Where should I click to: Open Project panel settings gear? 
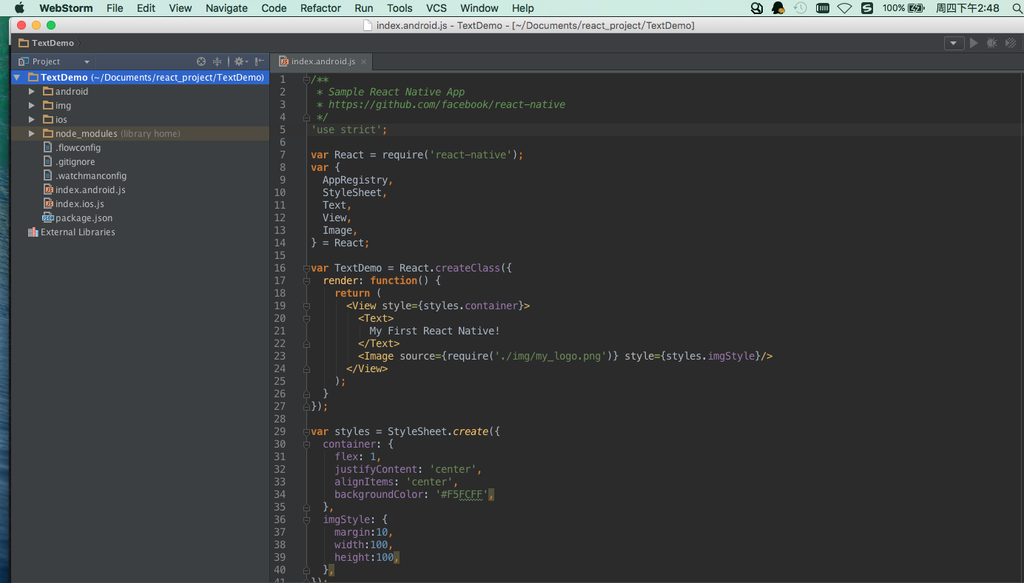tap(240, 61)
